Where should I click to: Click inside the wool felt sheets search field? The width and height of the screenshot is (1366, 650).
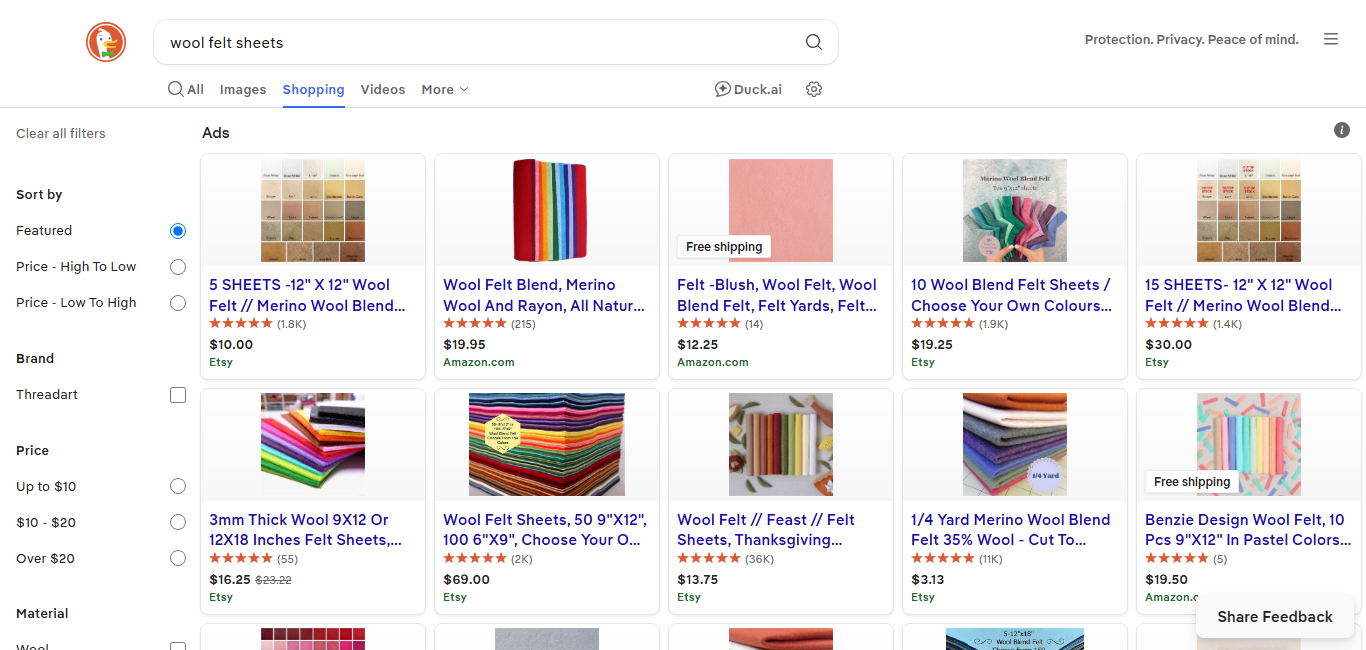point(480,42)
